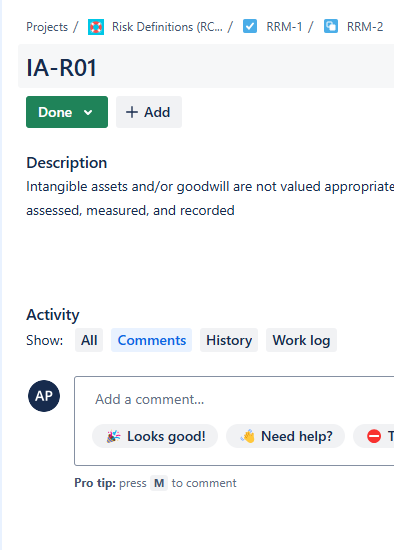394x550 pixels.
Task: Click the red no-entry emoji suggestion
Action: click(x=374, y=436)
